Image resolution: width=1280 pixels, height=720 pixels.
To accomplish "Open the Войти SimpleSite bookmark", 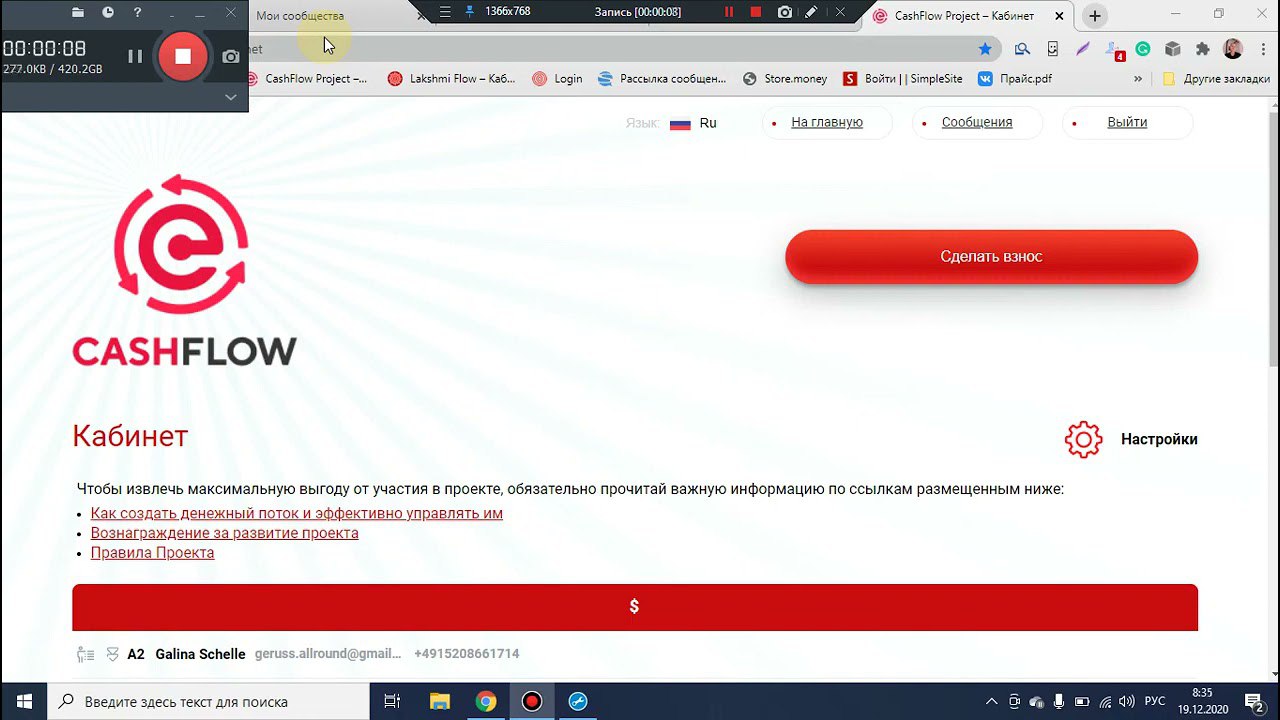I will (903, 79).
